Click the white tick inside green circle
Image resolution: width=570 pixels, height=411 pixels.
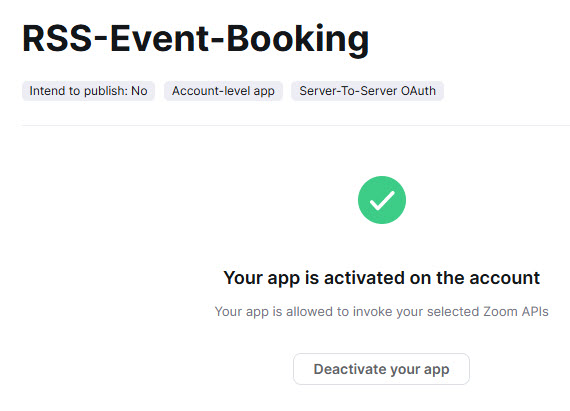click(x=382, y=200)
